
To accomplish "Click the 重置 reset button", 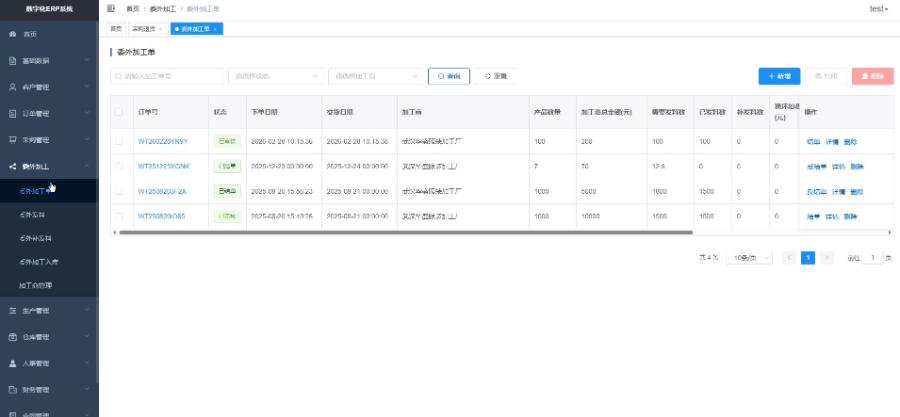I will 495,76.
